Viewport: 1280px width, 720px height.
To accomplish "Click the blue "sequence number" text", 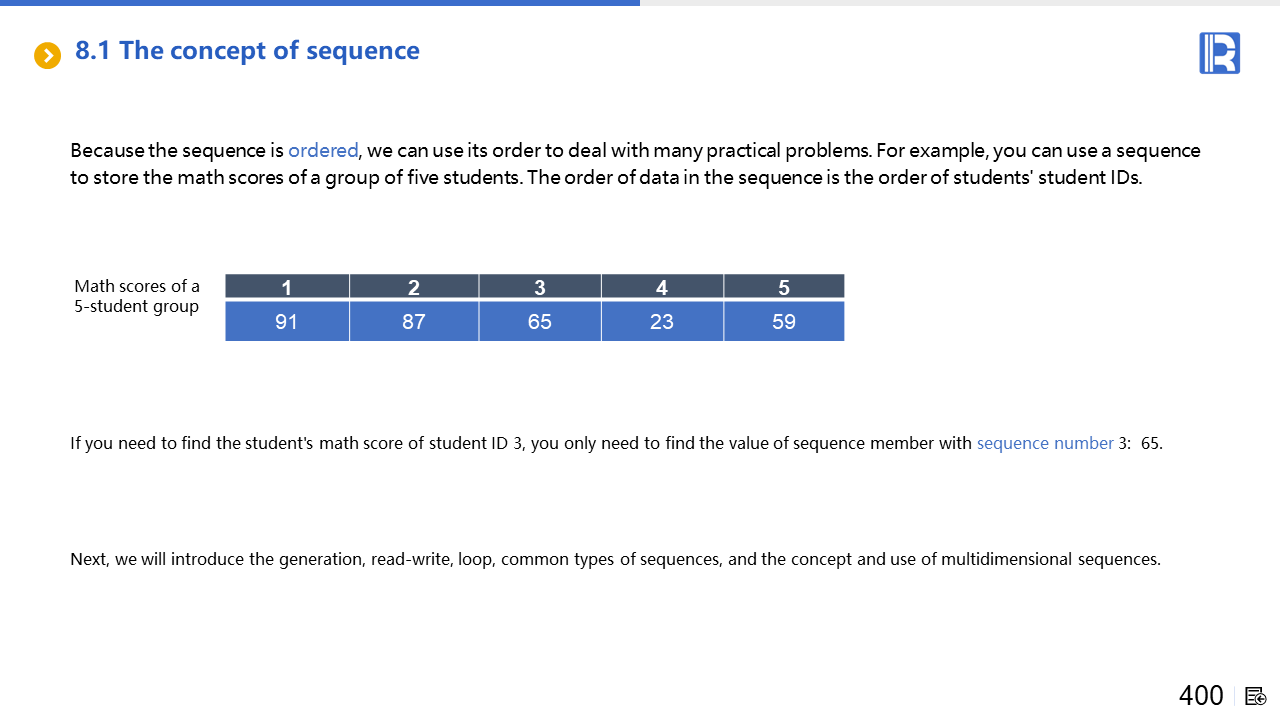I will (x=1045, y=443).
